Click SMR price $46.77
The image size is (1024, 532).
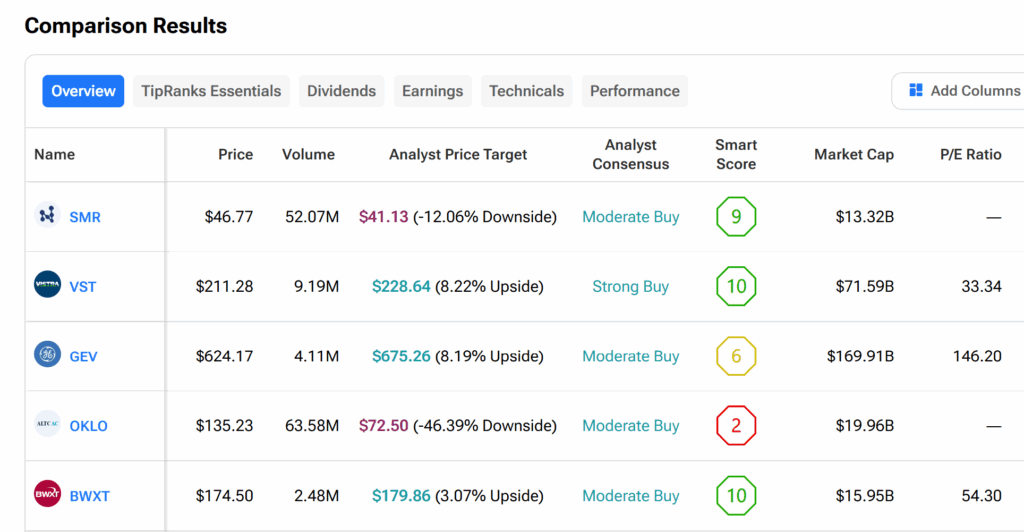coord(229,217)
